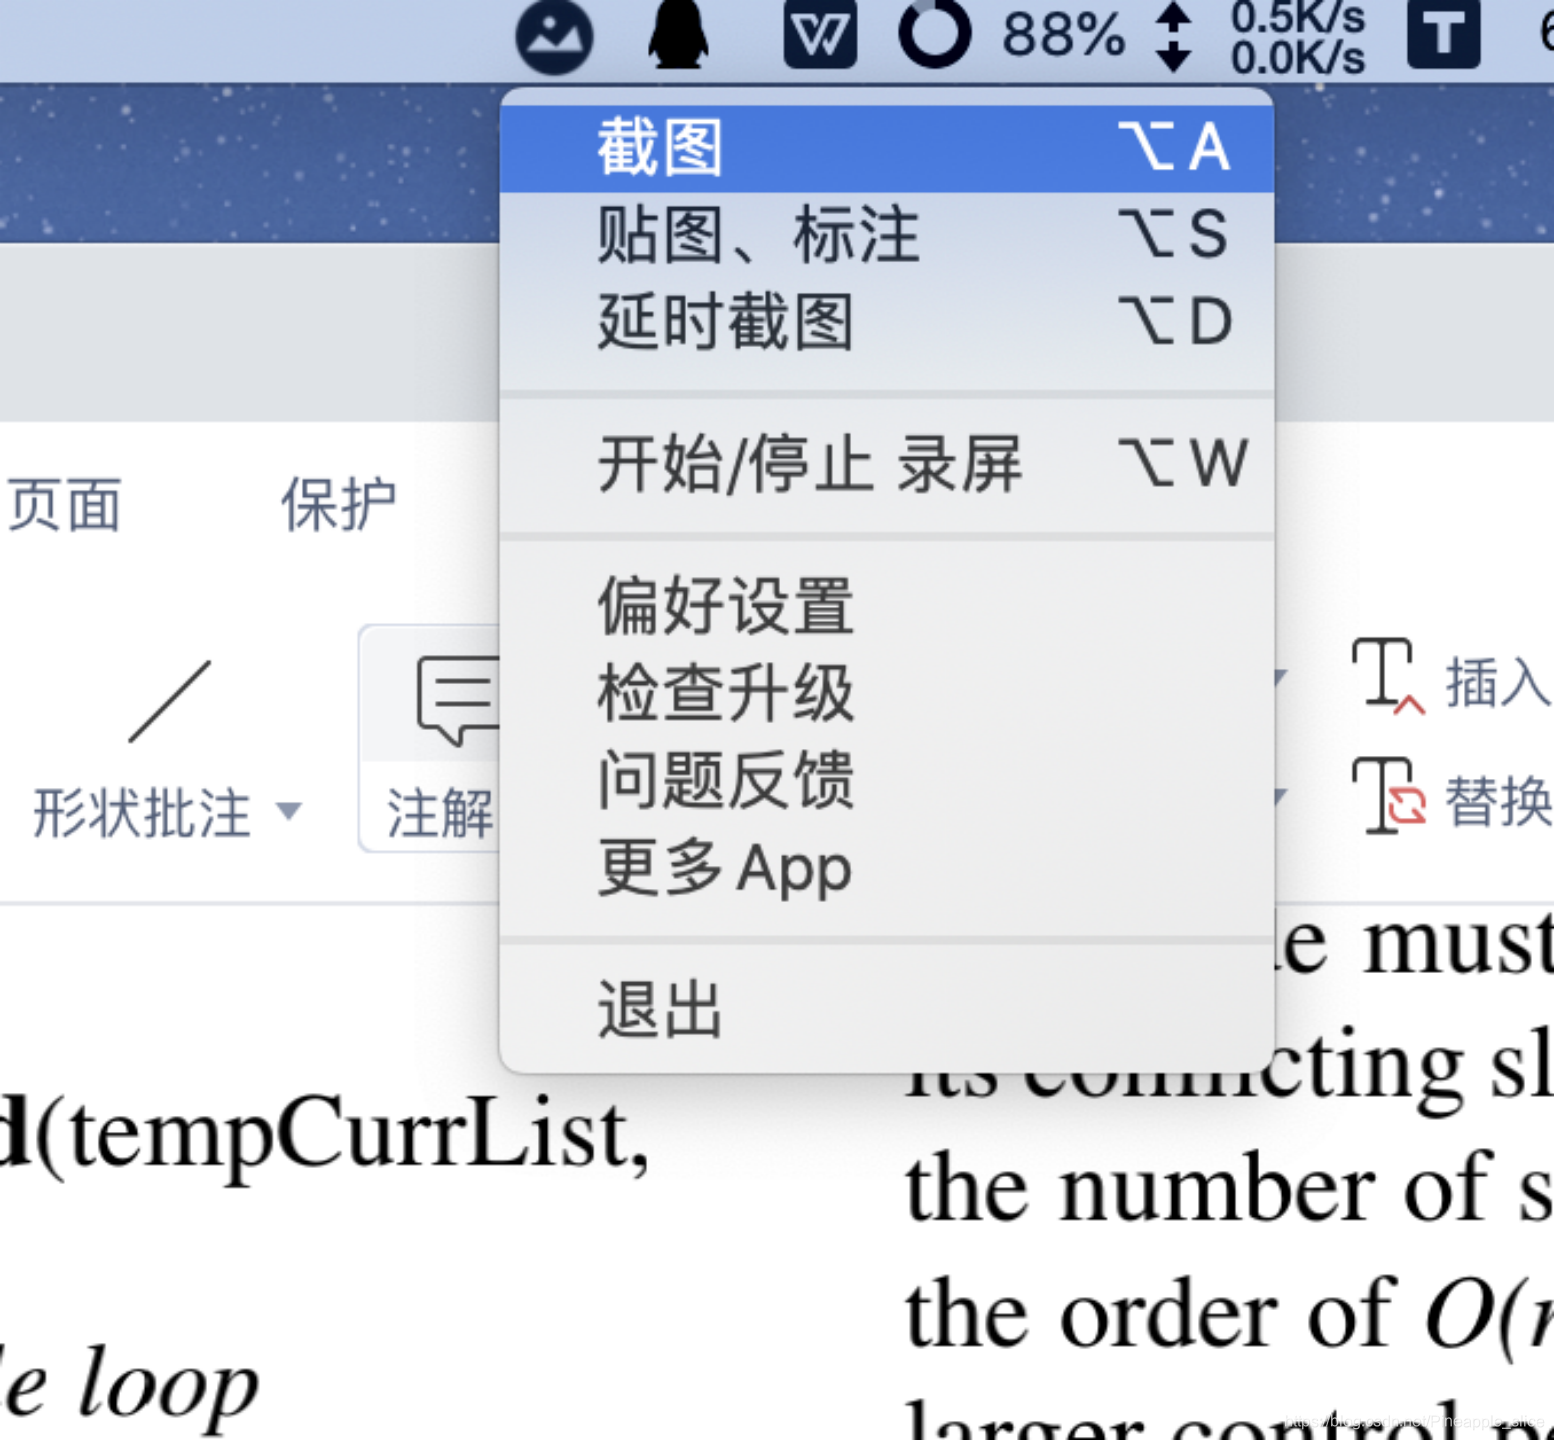Viewport: 1554px width, 1440px height.
Task: Choose 贴图、标注 from the menu
Action: (886, 235)
